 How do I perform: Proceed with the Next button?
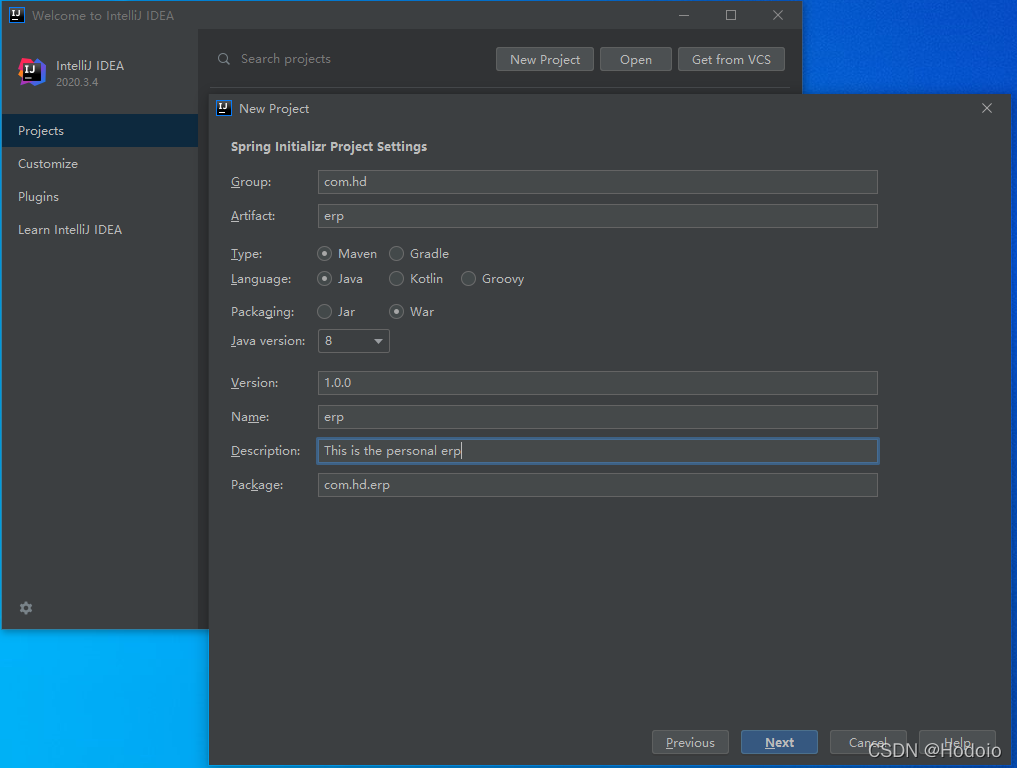pyautogui.click(x=779, y=742)
